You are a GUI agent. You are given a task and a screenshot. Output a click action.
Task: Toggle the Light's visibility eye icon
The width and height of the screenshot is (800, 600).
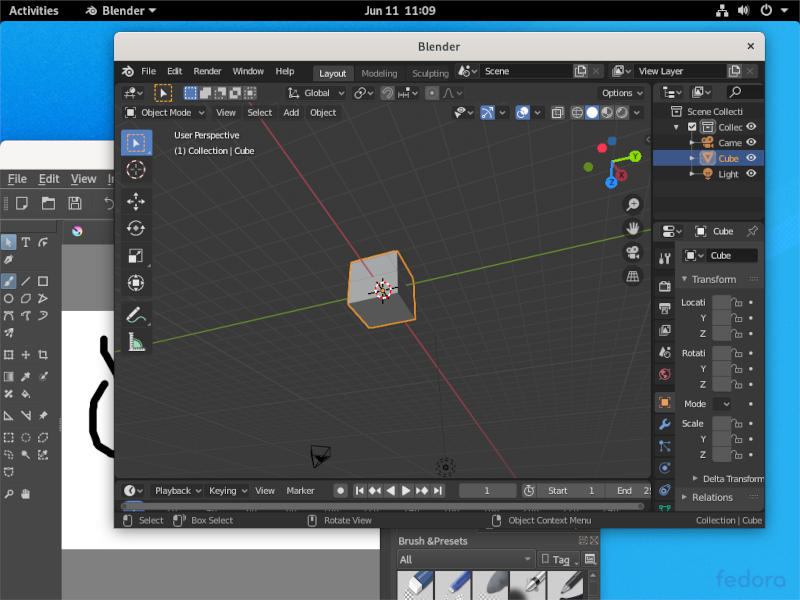(751, 173)
